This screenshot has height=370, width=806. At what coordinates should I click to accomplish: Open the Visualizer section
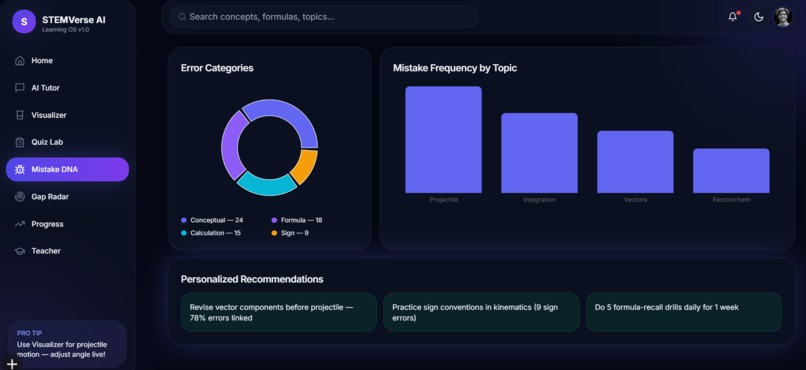pyautogui.click(x=67, y=115)
